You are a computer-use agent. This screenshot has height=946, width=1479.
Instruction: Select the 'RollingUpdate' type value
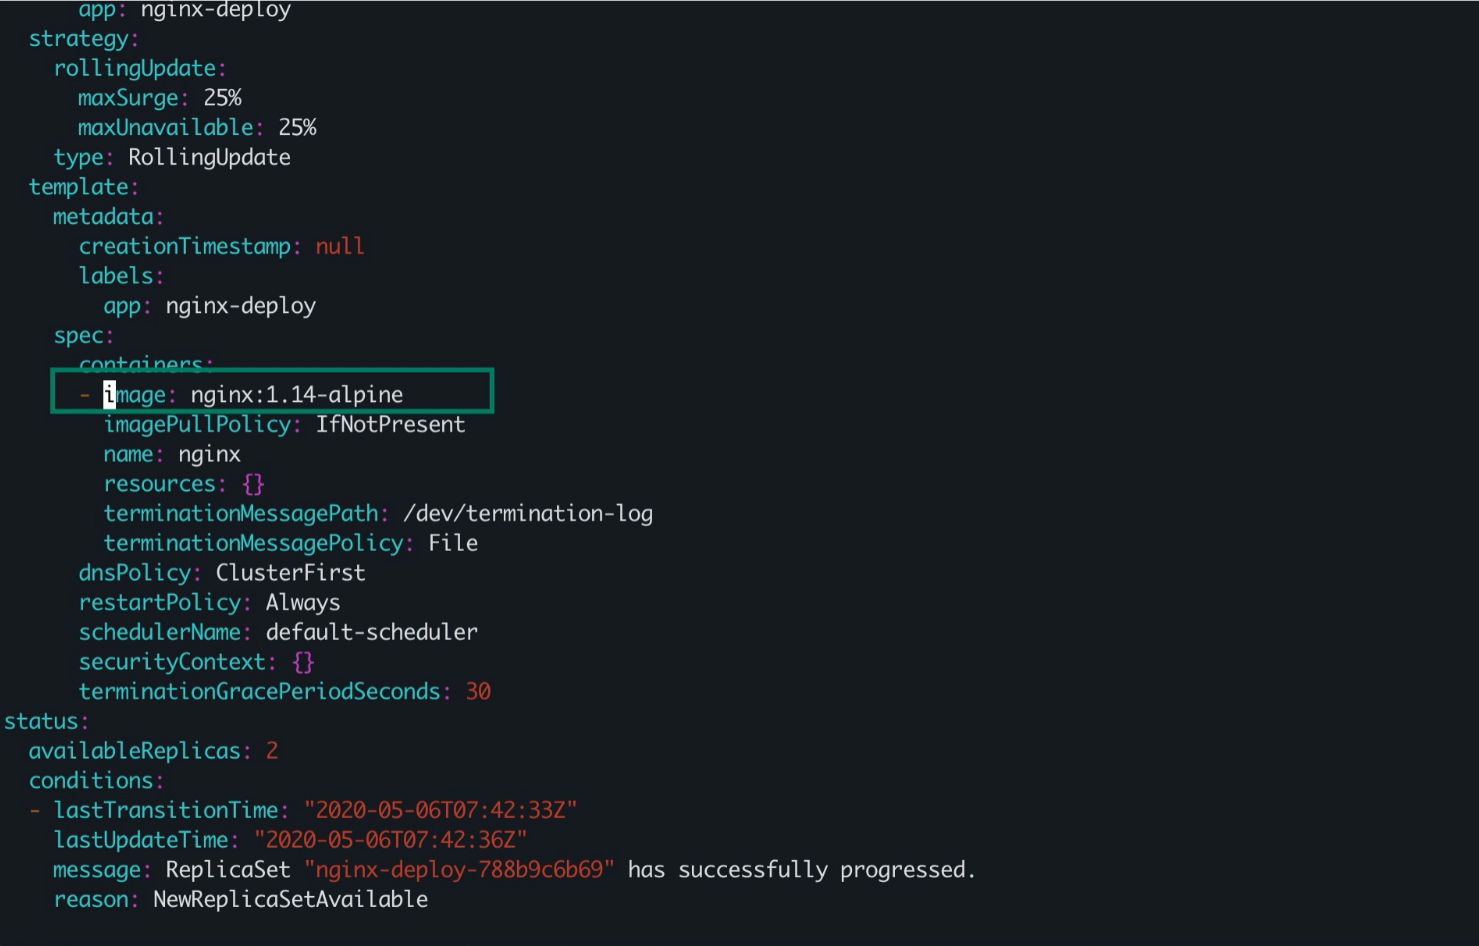tap(209, 158)
